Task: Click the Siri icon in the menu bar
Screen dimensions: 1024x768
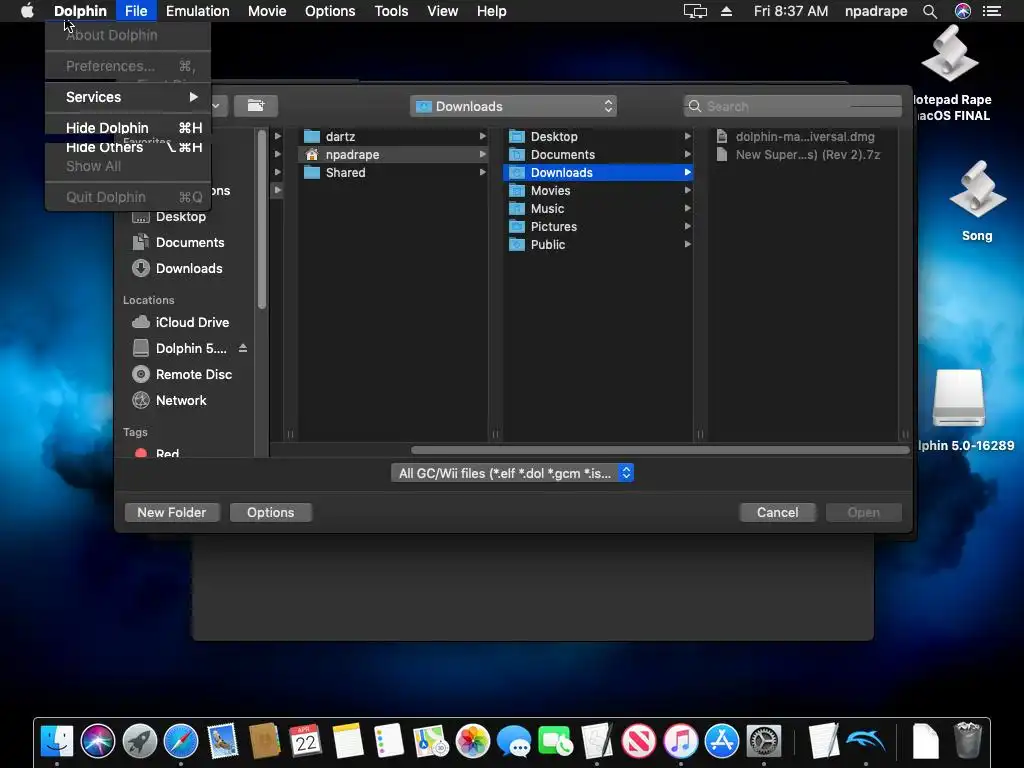Action: tap(963, 11)
